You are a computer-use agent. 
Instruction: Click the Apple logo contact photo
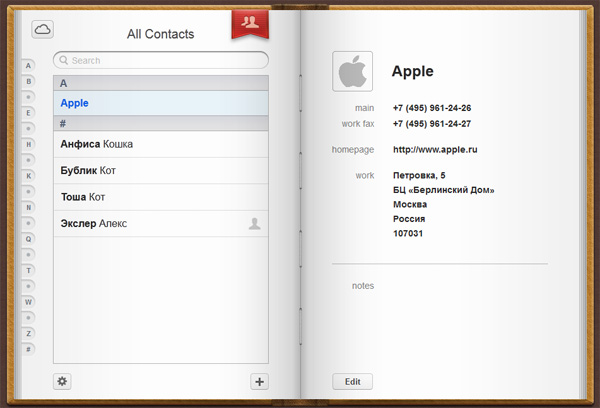tap(352, 71)
